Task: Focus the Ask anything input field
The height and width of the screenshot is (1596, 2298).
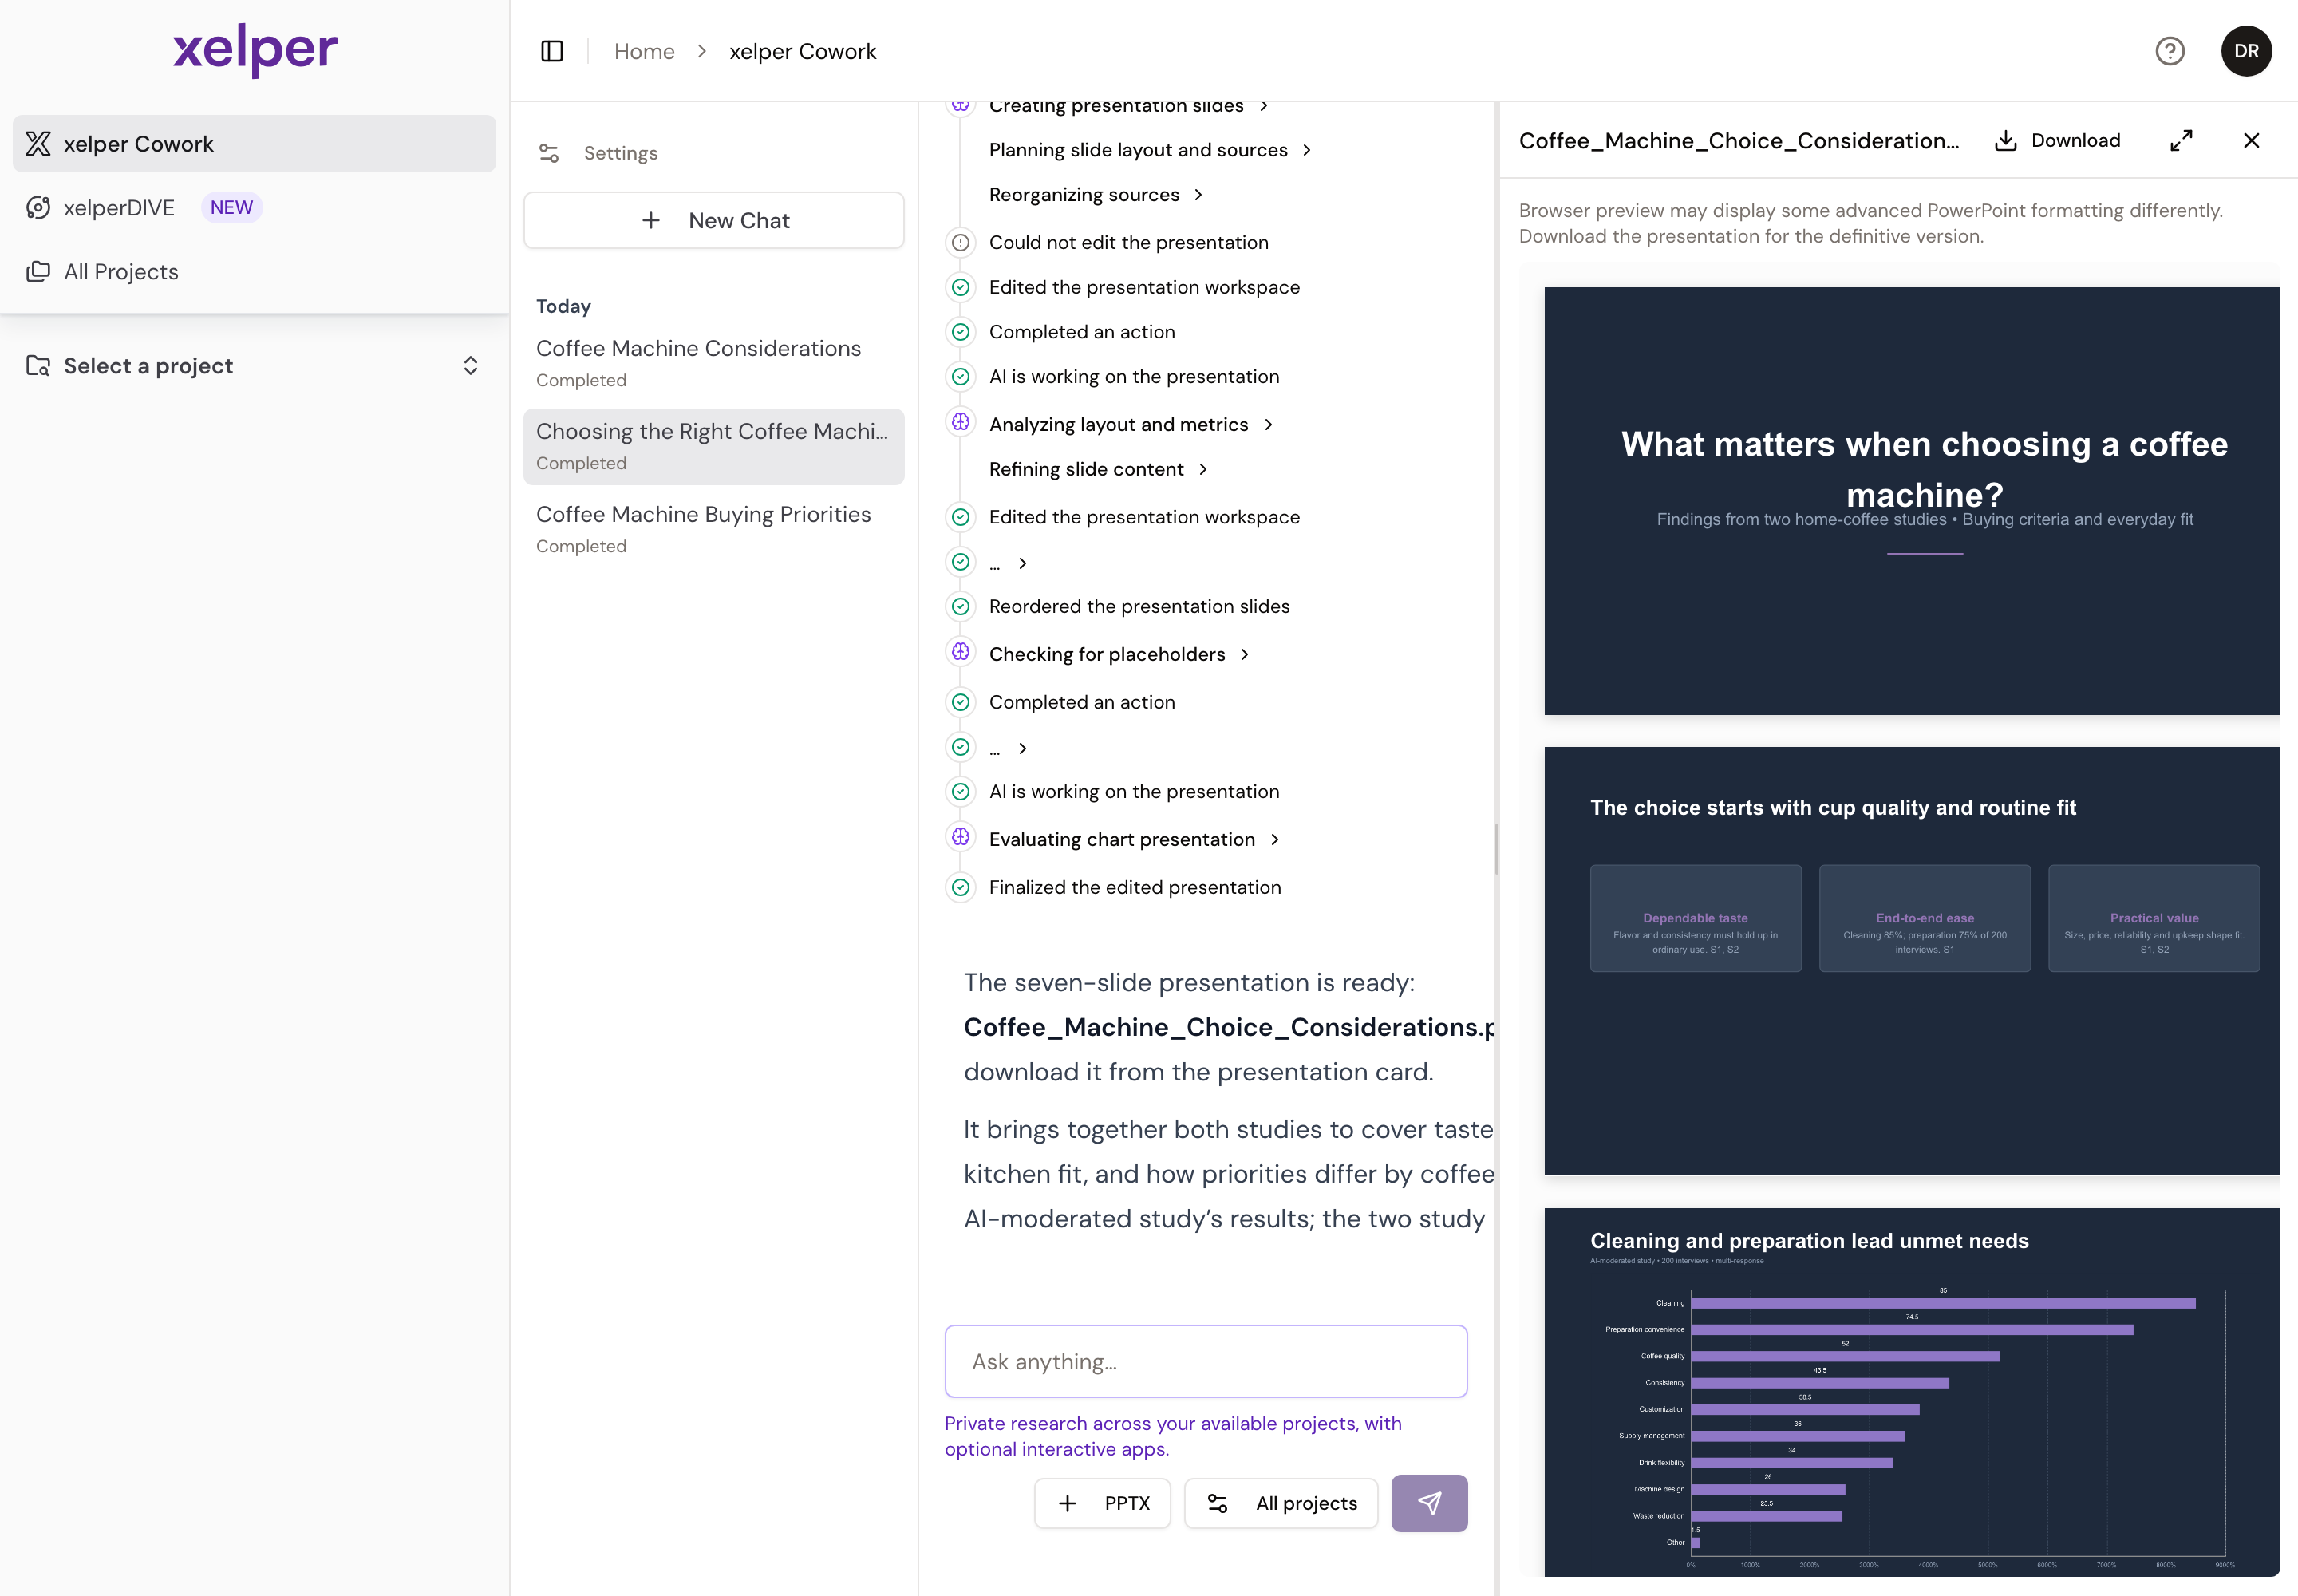Action: click(1205, 1362)
